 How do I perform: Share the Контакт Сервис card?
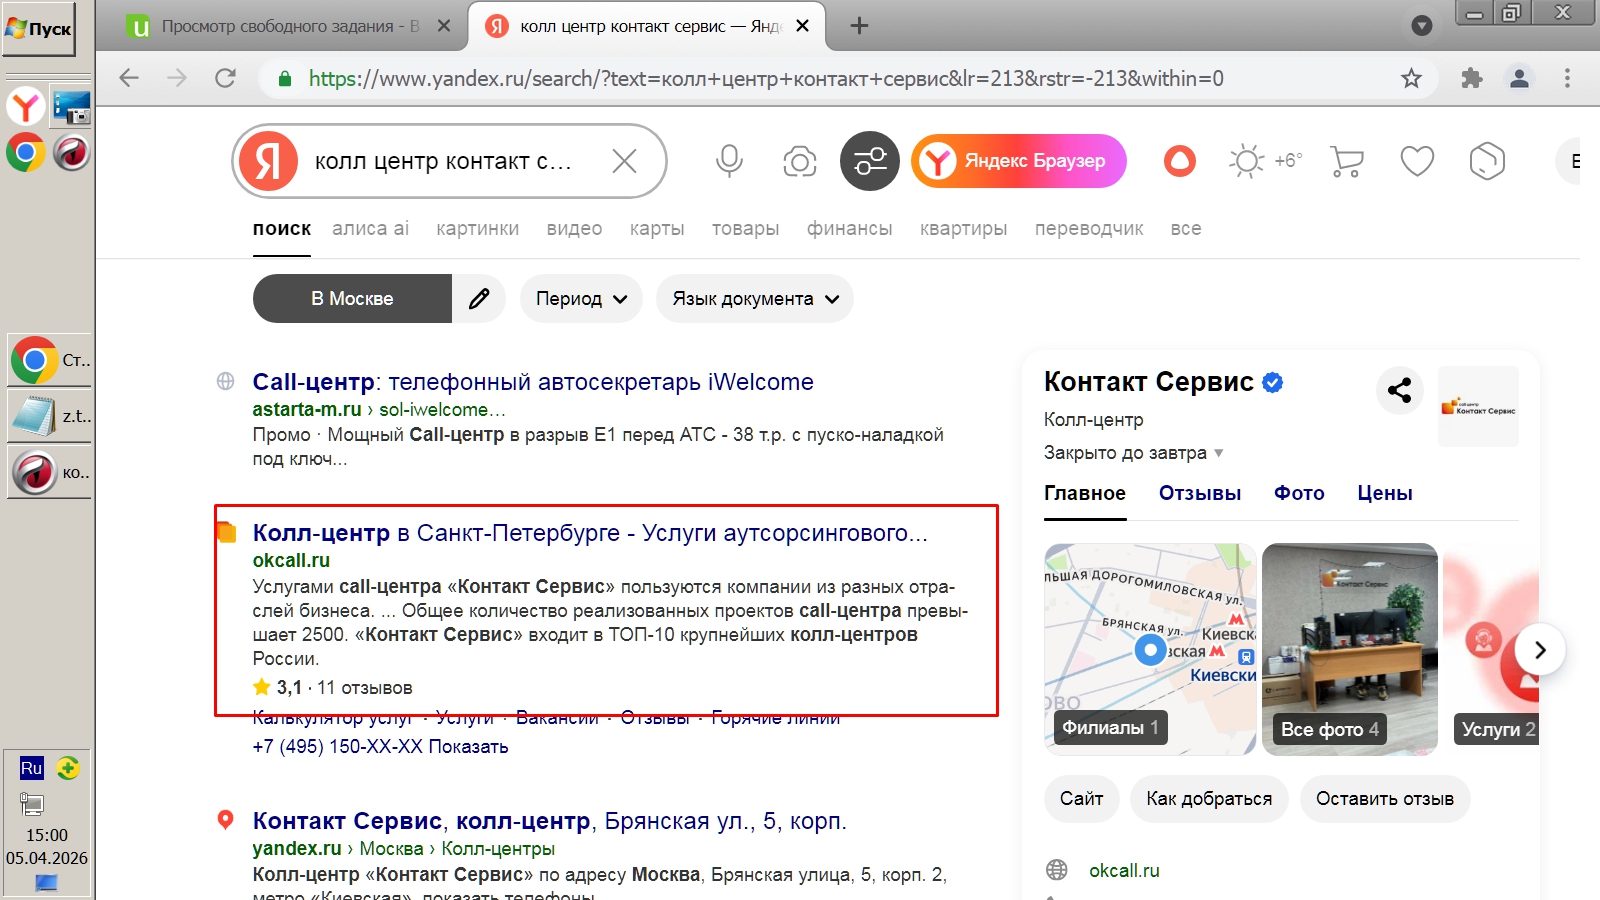click(1400, 390)
